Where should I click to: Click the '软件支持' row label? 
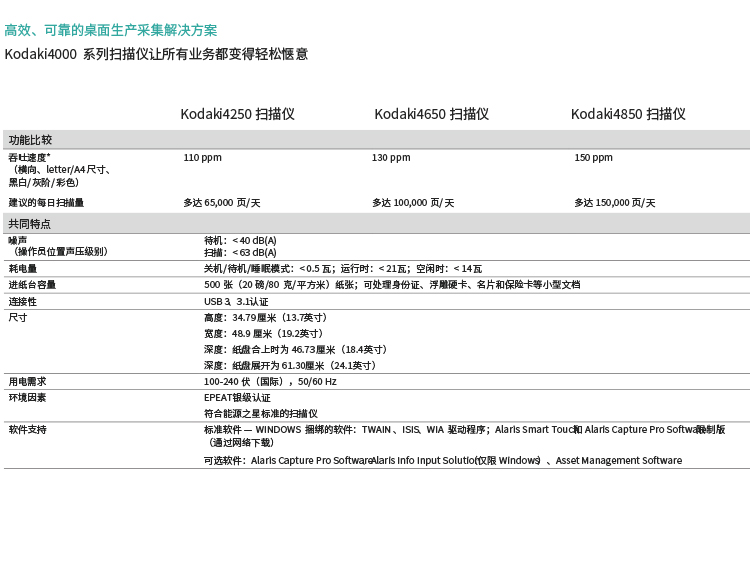point(27,429)
